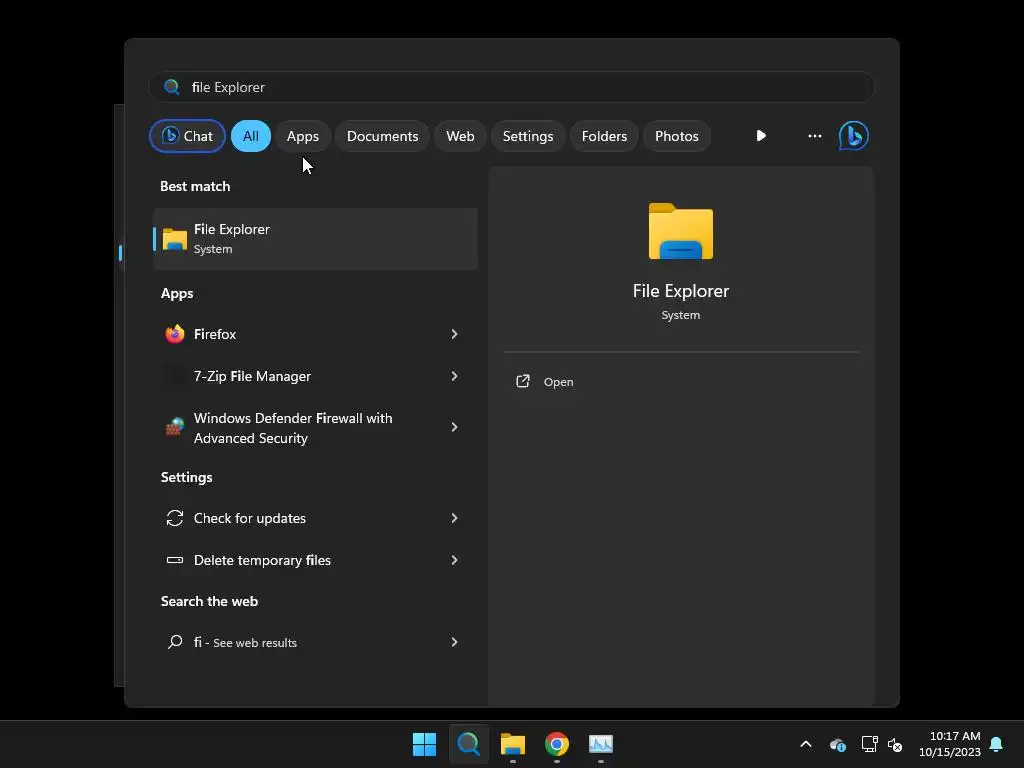Open Bing Chat icon at top right
Image resolution: width=1024 pixels, height=768 pixels.
[853, 136]
